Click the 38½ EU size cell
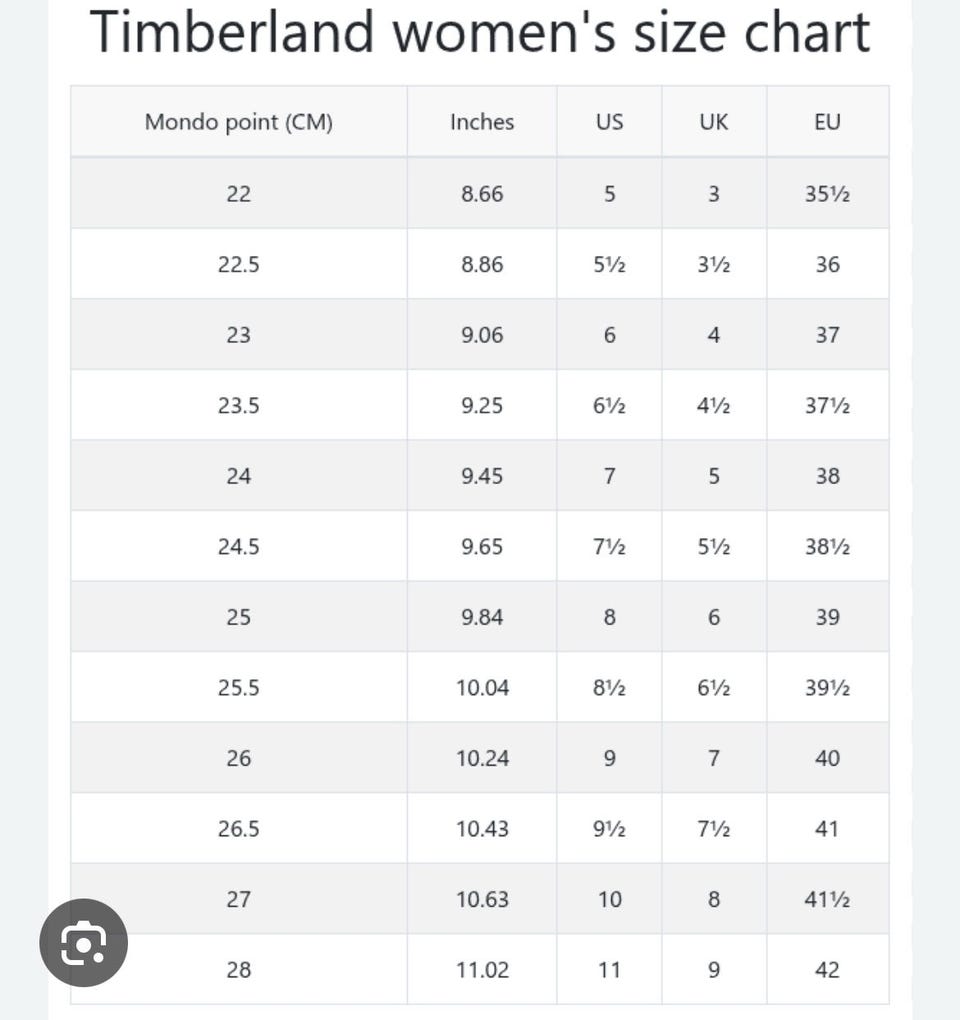Screen dimensions: 960x1020 click(827, 547)
